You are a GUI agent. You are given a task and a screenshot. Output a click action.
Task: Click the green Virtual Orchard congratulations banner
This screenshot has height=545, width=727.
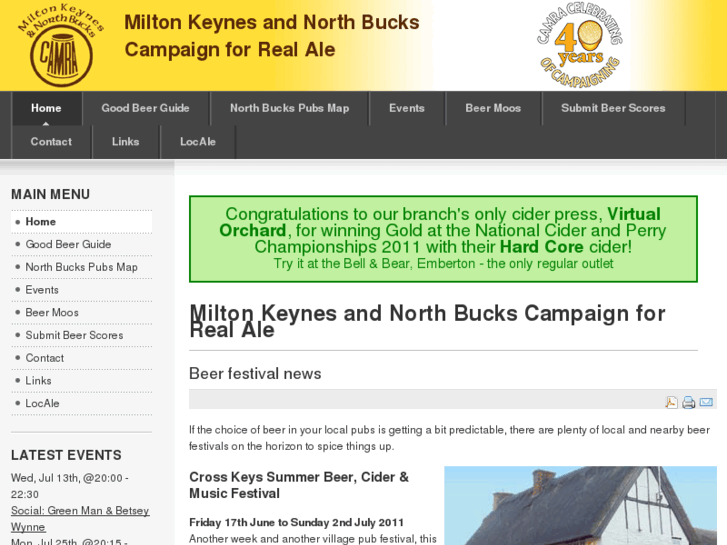tap(443, 239)
